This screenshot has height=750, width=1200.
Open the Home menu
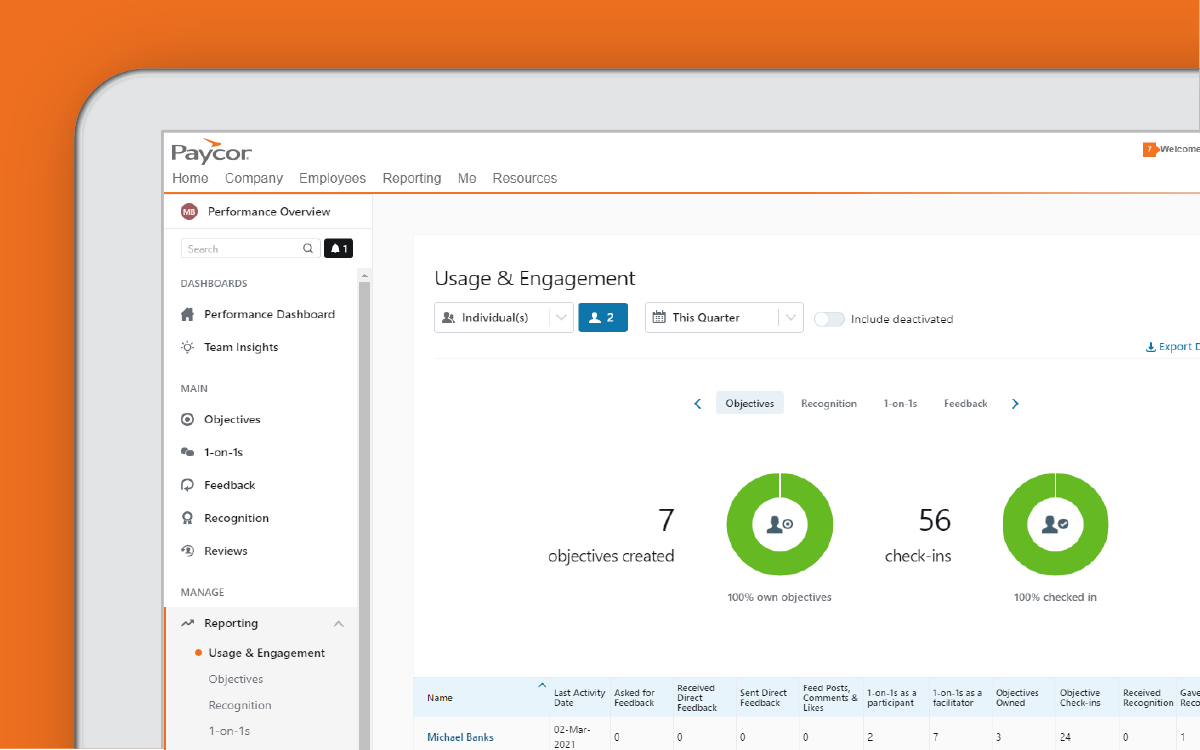coord(191,178)
